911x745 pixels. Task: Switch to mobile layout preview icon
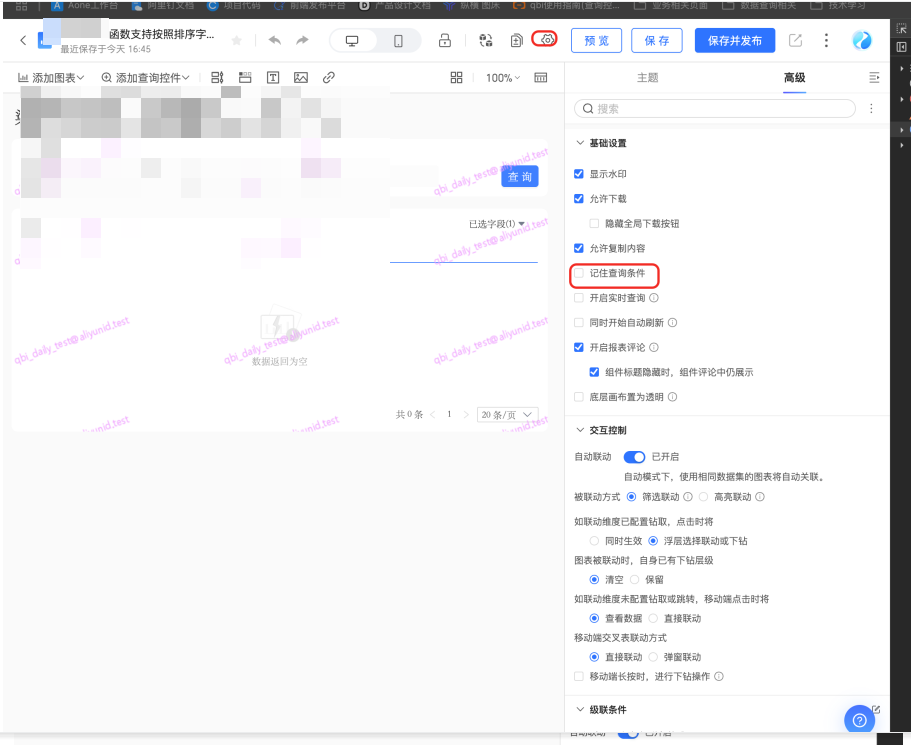click(x=398, y=41)
